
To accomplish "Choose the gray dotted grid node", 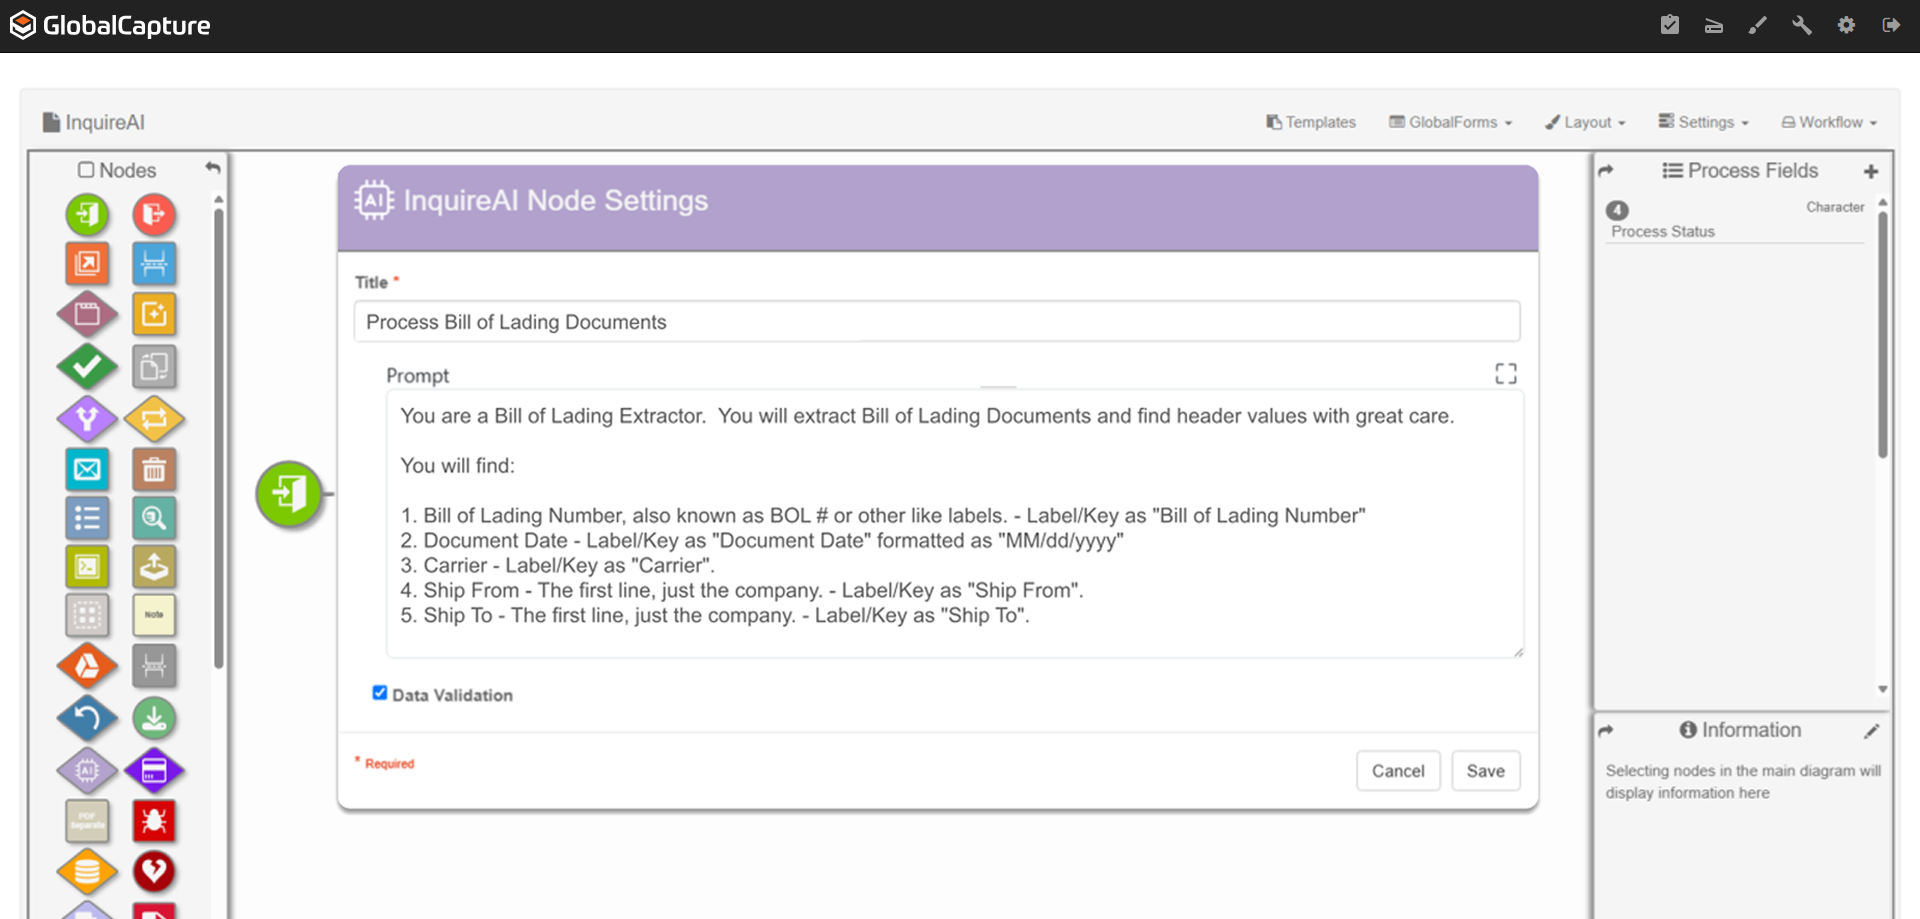I will tap(87, 615).
